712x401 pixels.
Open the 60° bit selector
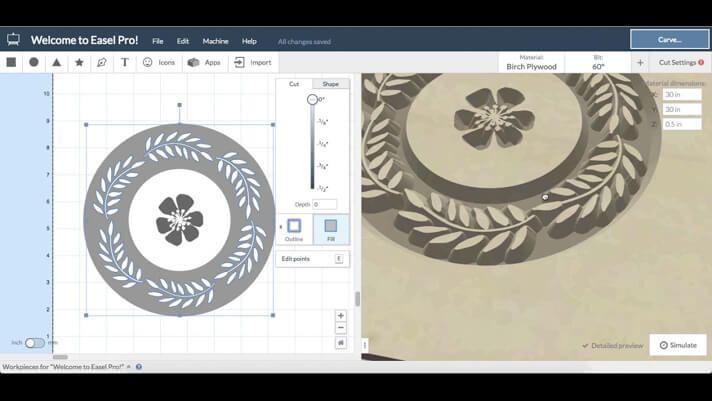[x=598, y=63]
